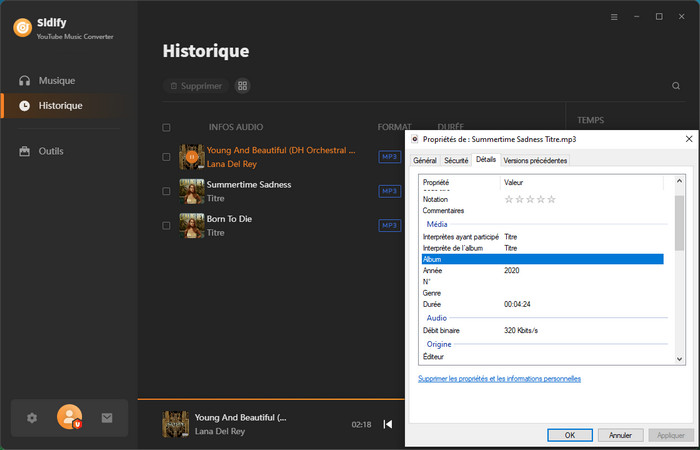Switch to grid view layout icon
Viewport: 700px width, 450px height.
point(242,86)
